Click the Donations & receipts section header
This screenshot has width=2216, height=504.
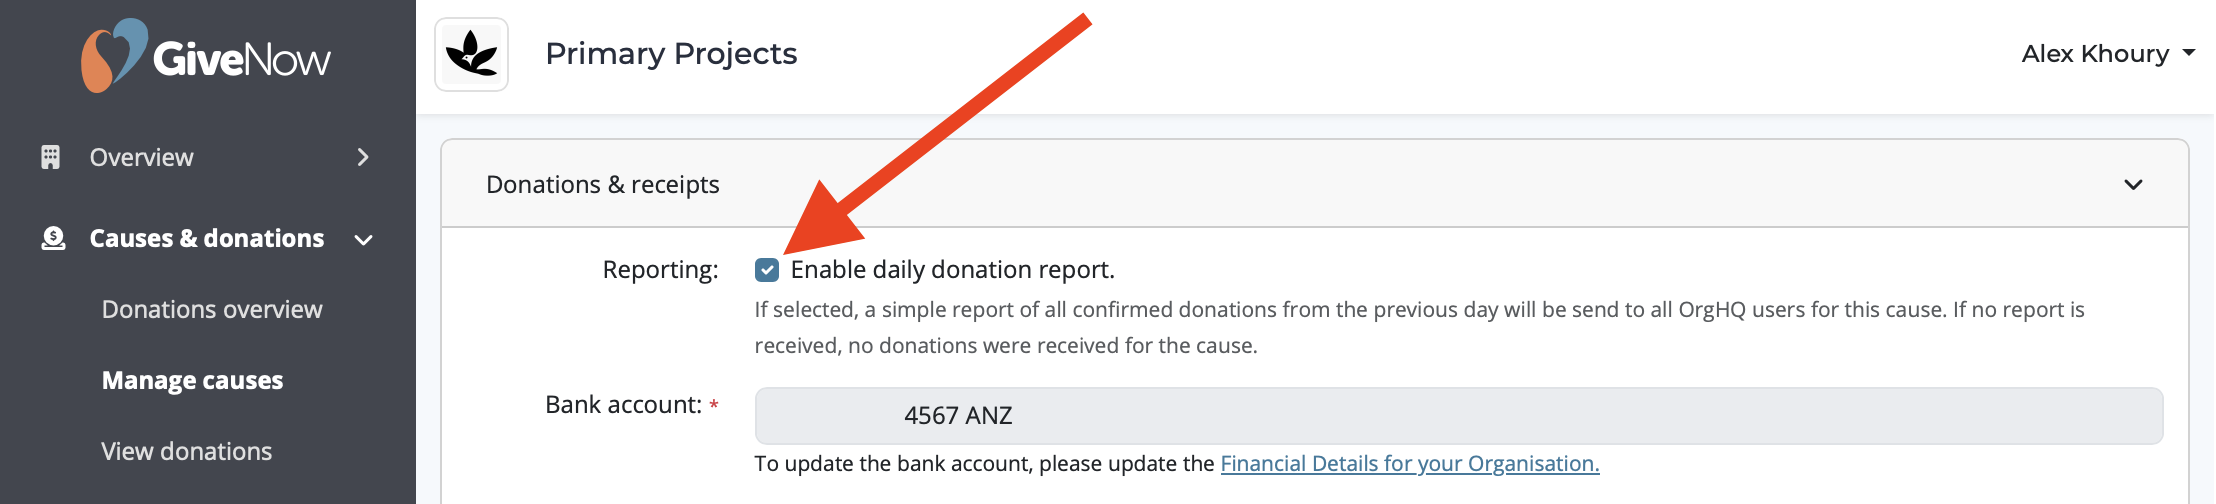1314,184
